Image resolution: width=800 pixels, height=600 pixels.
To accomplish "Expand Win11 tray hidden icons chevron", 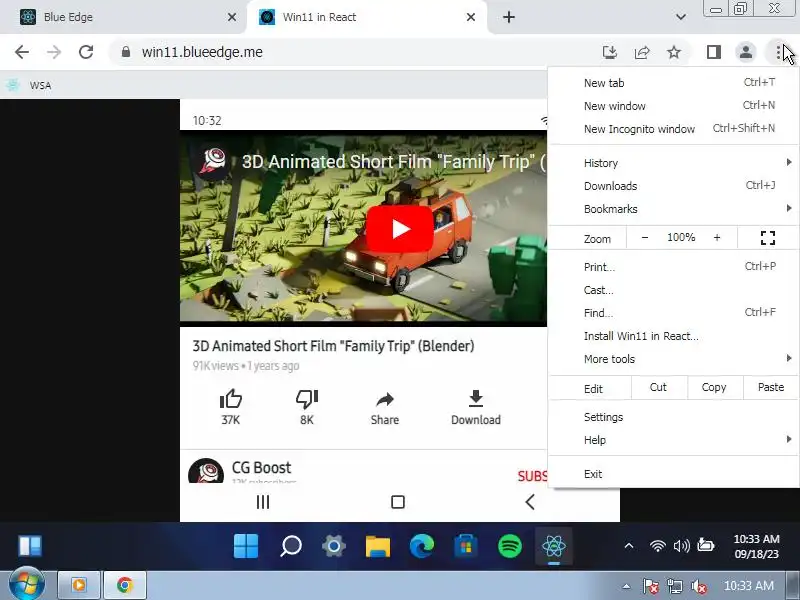I will pos(629,546).
